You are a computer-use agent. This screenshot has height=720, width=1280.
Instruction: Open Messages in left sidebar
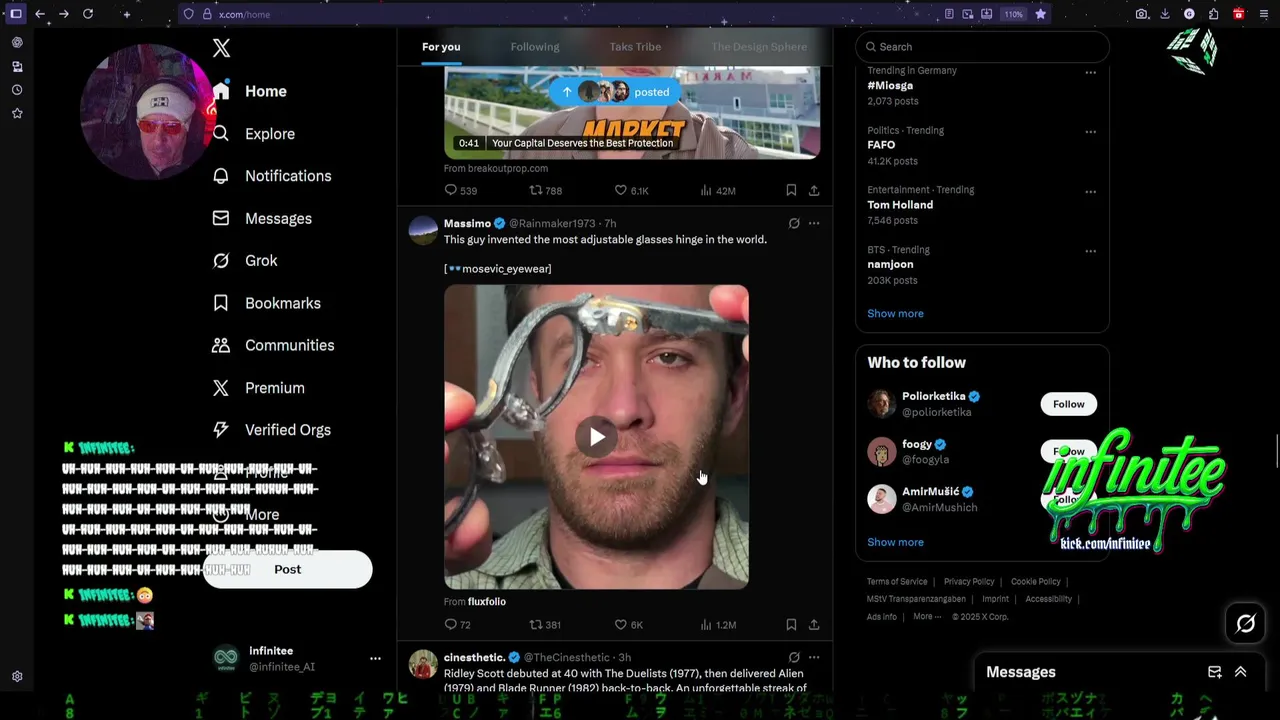[262, 218]
